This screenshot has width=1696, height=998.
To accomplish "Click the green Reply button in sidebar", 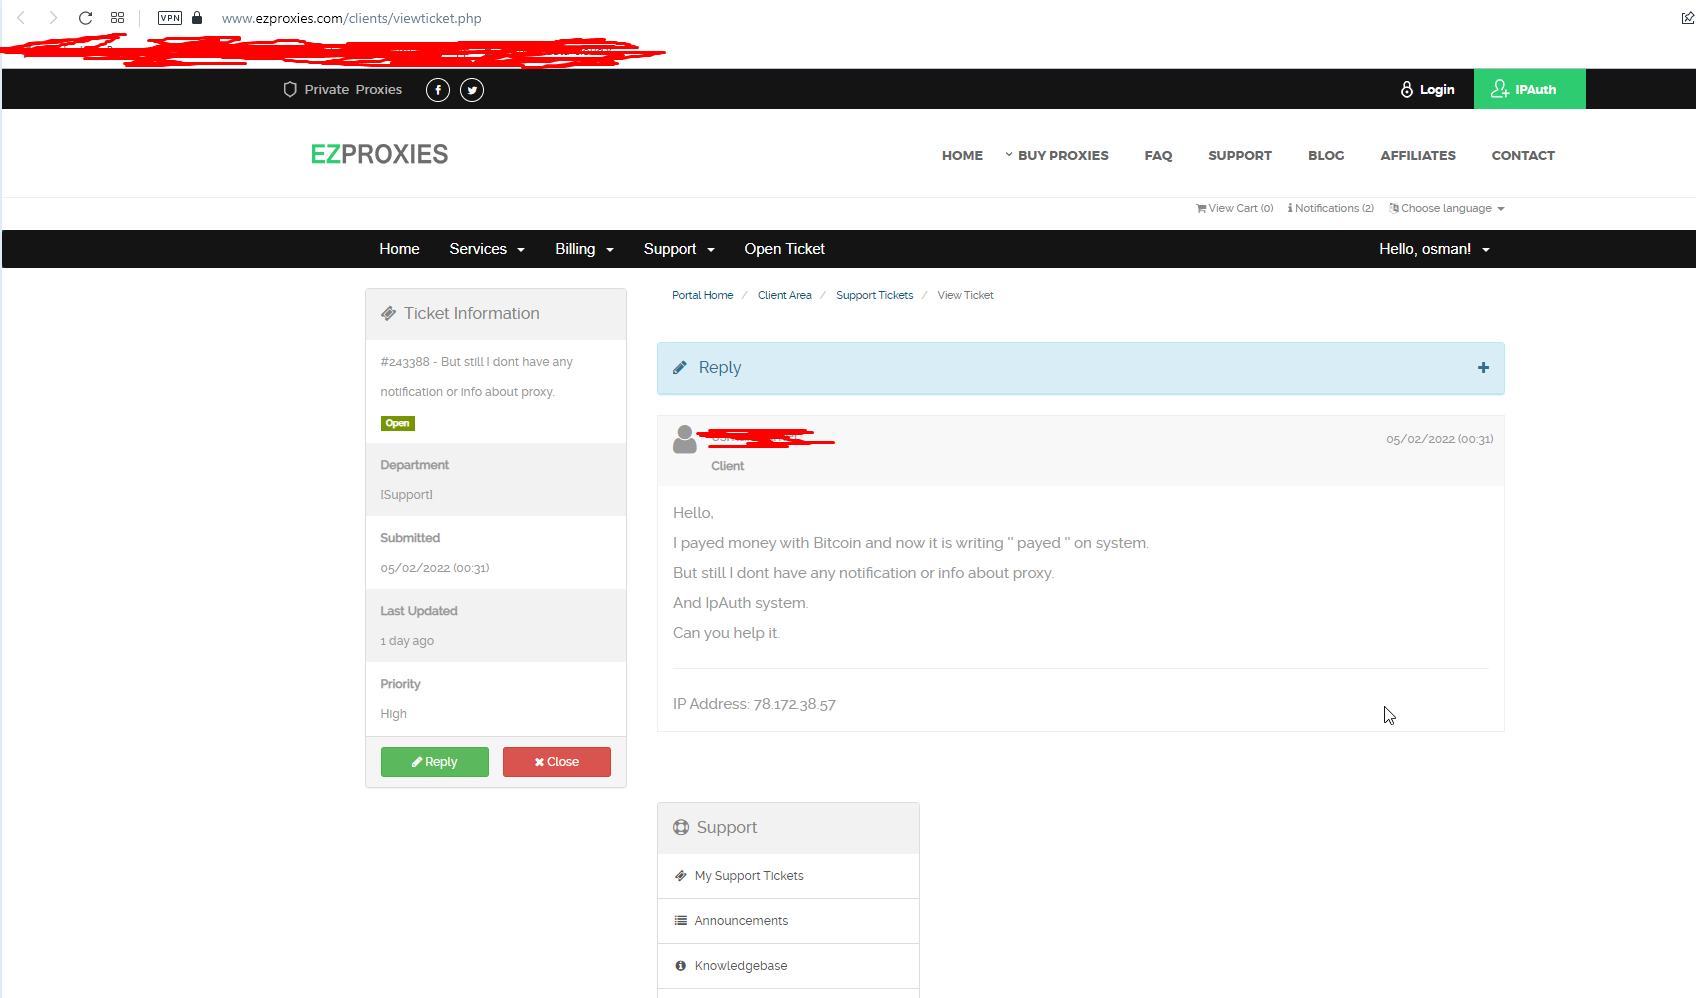I will (x=435, y=762).
